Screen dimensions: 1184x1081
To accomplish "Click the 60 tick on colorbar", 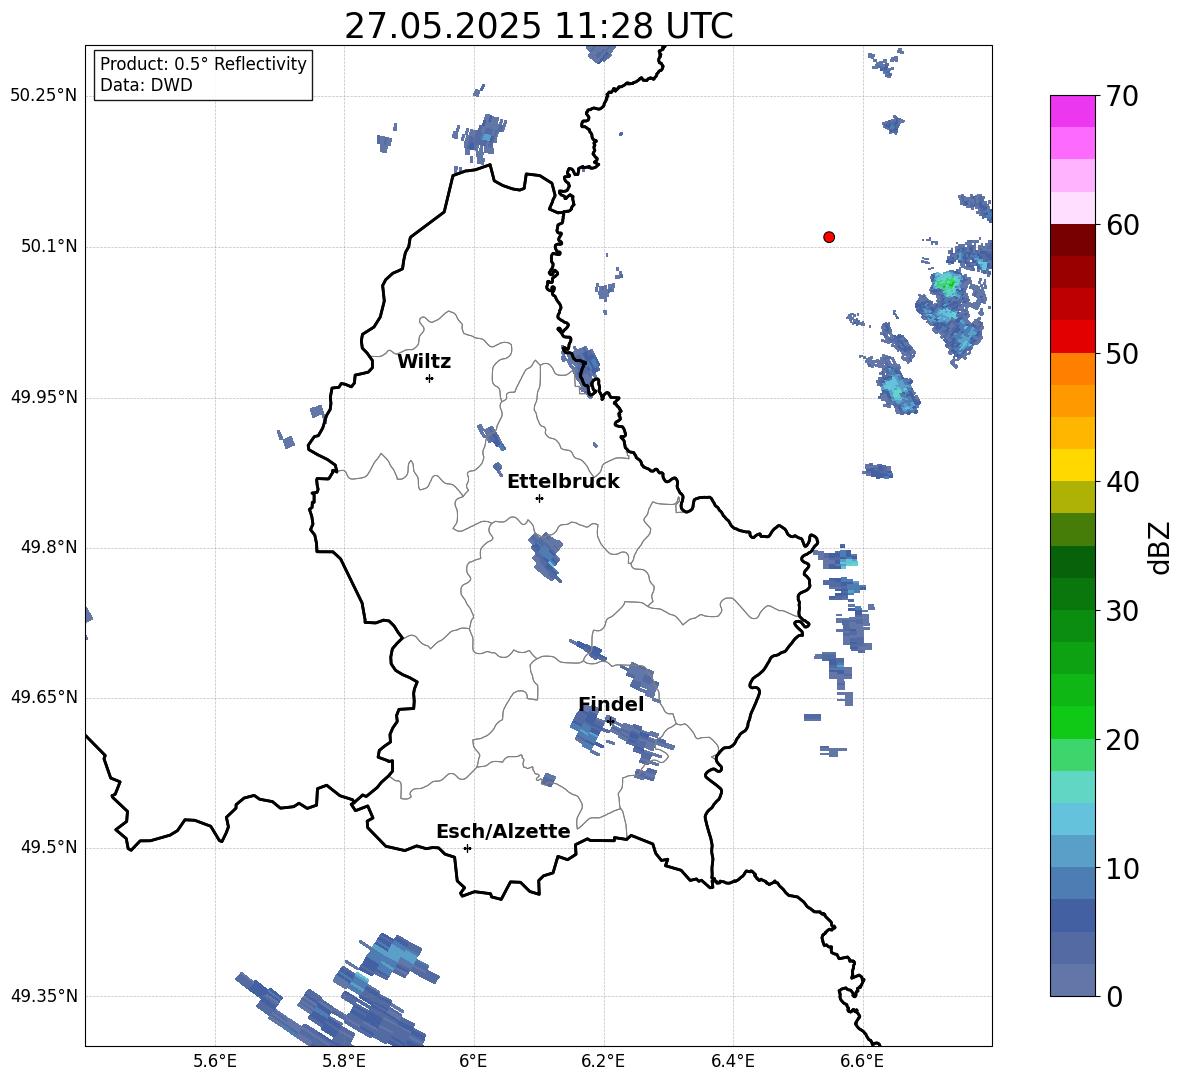I will 1122,225.
